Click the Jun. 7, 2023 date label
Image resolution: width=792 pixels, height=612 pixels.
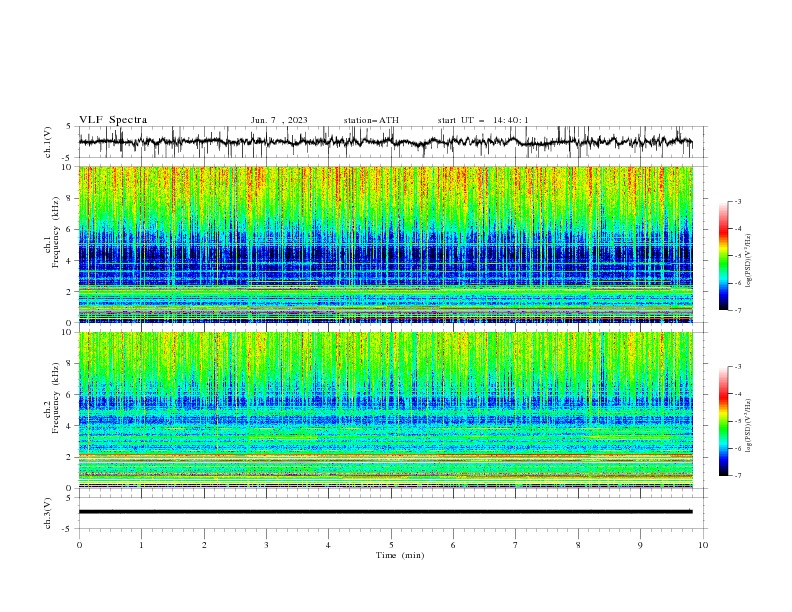coord(279,120)
